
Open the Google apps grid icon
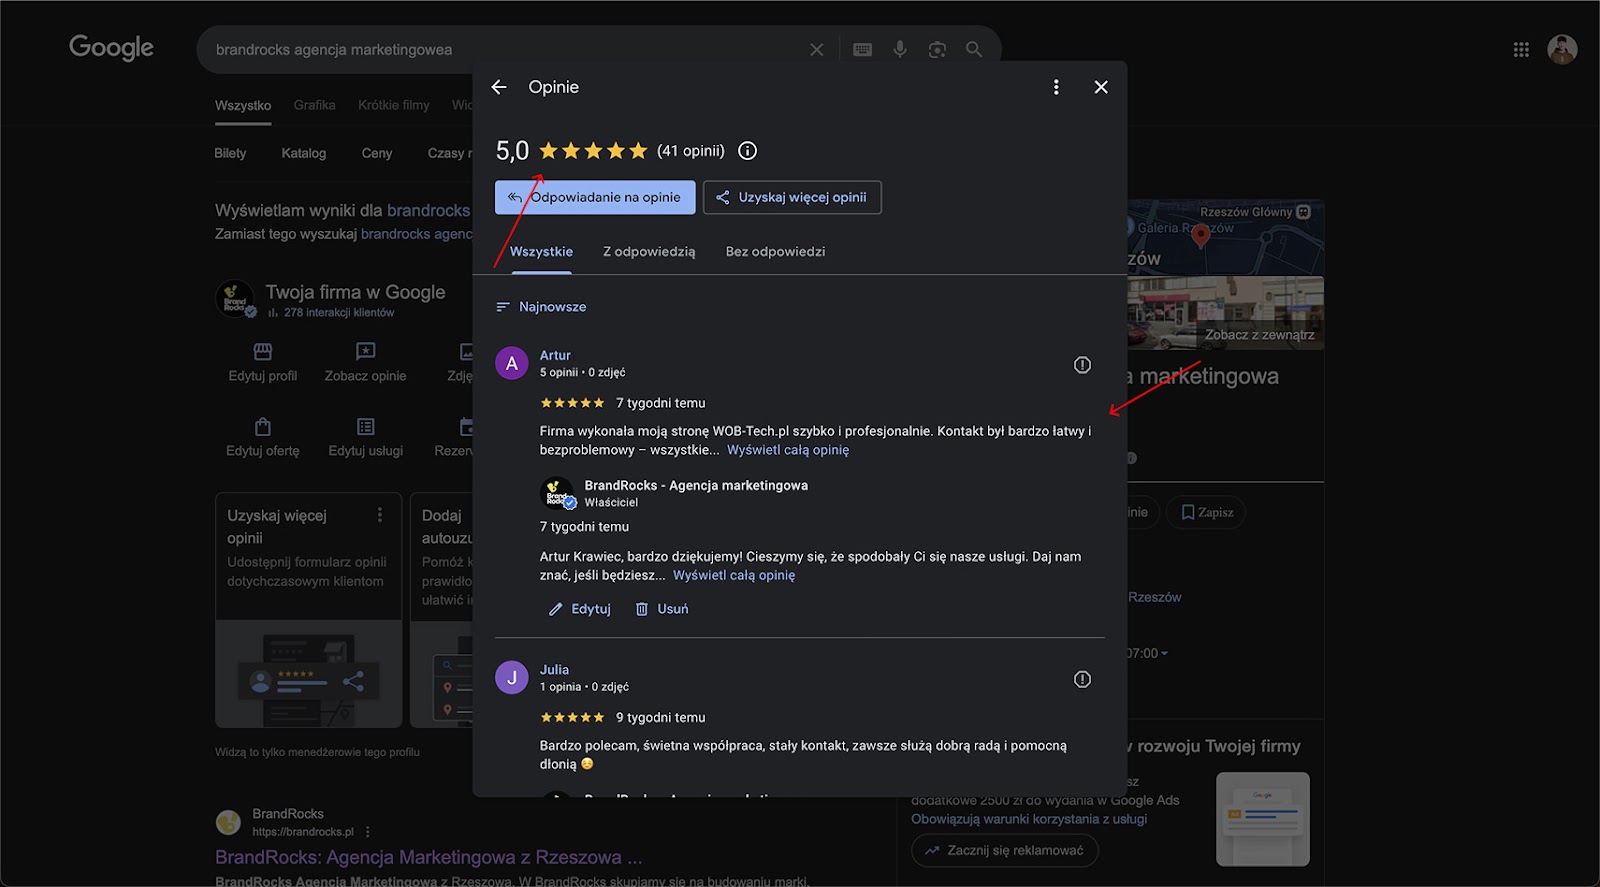pos(1521,49)
